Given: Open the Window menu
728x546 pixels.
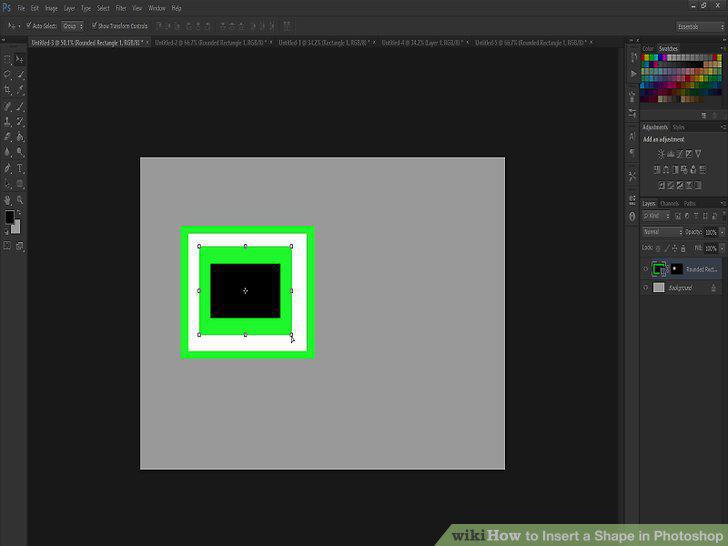Looking at the screenshot, I should click(x=157, y=8).
